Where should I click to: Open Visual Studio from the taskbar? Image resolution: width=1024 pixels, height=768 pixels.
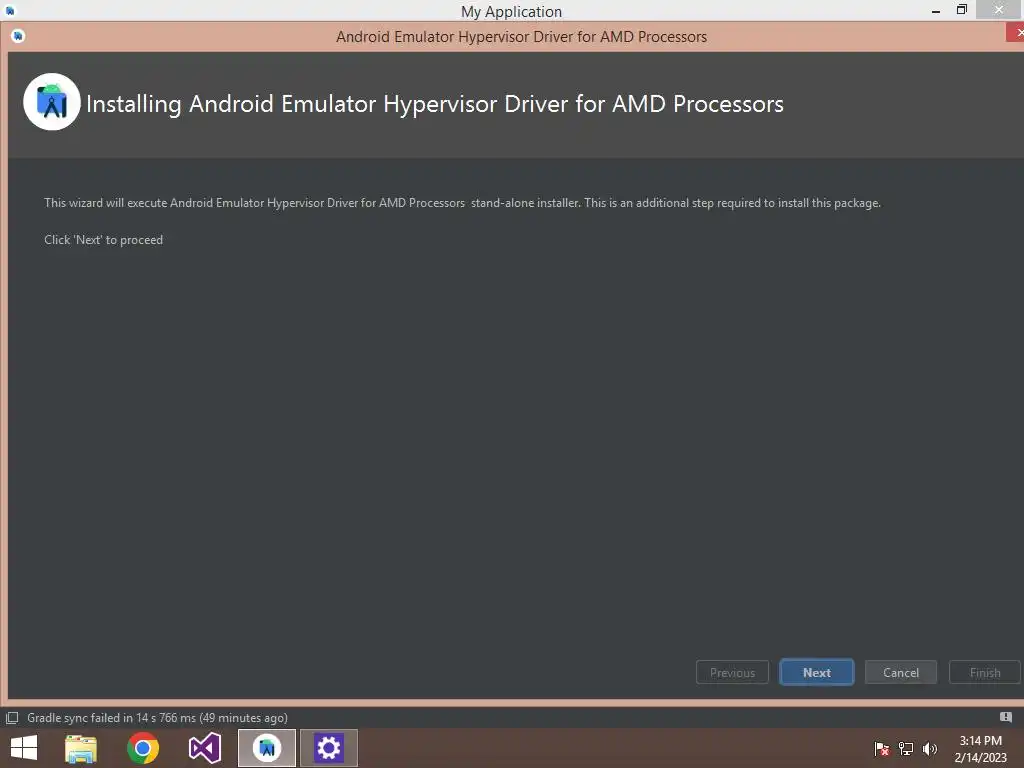pos(205,748)
